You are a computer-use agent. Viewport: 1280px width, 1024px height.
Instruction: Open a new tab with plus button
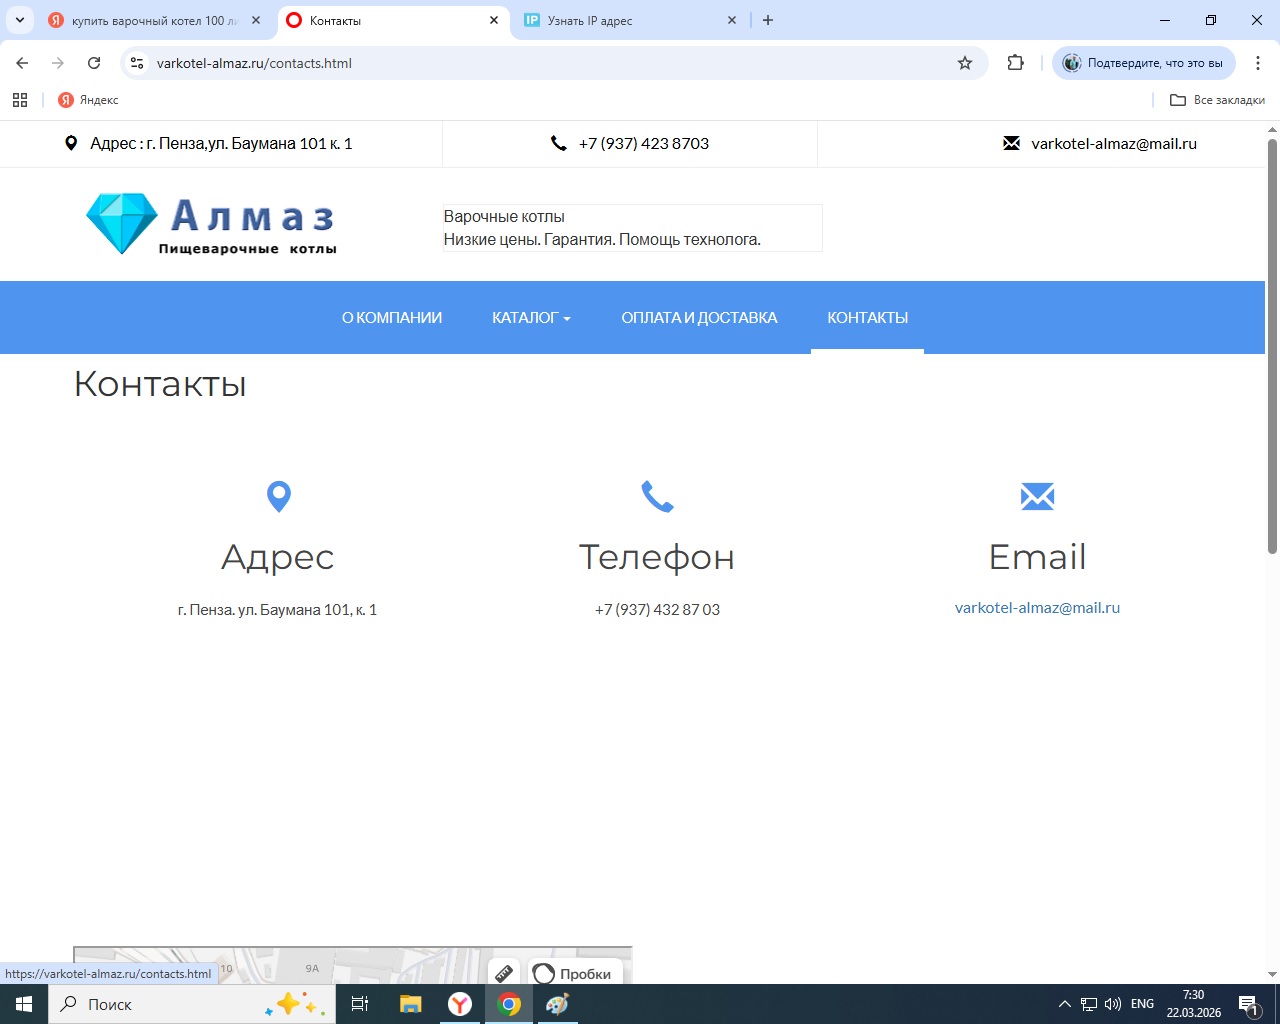coord(768,20)
